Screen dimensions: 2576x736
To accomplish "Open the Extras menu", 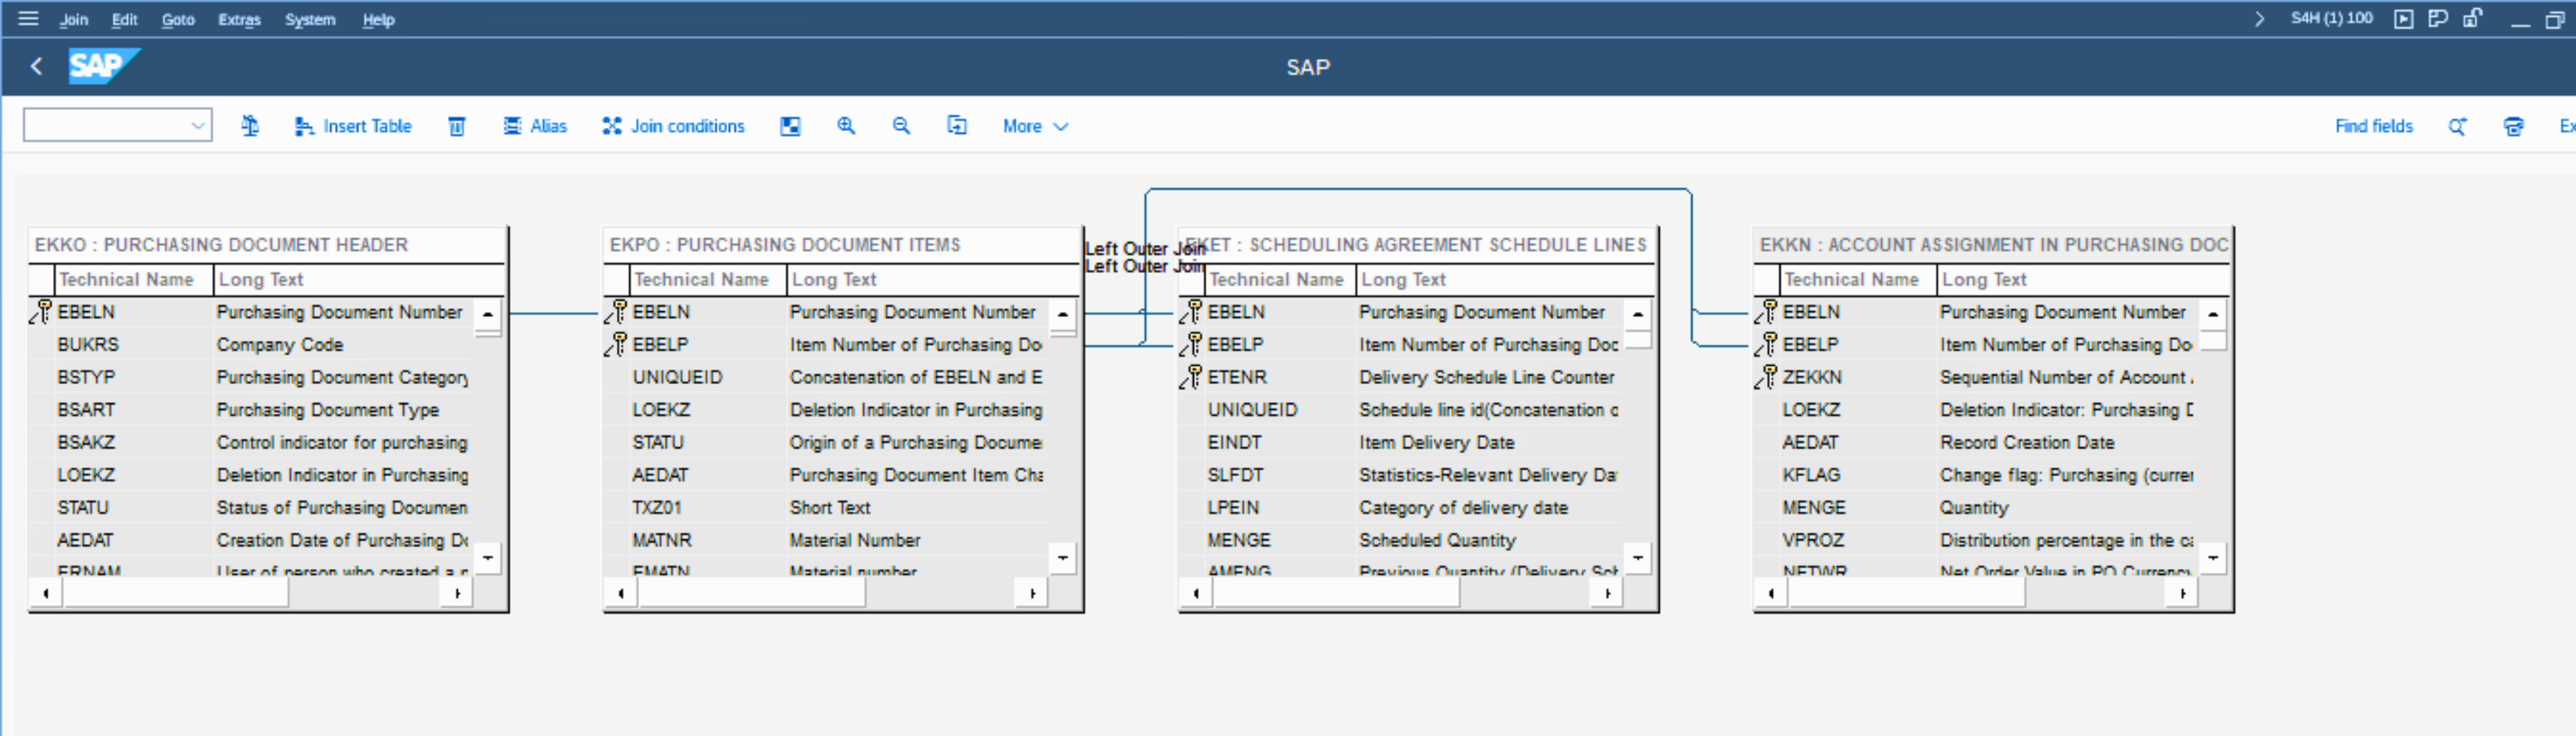I will pos(239,19).
